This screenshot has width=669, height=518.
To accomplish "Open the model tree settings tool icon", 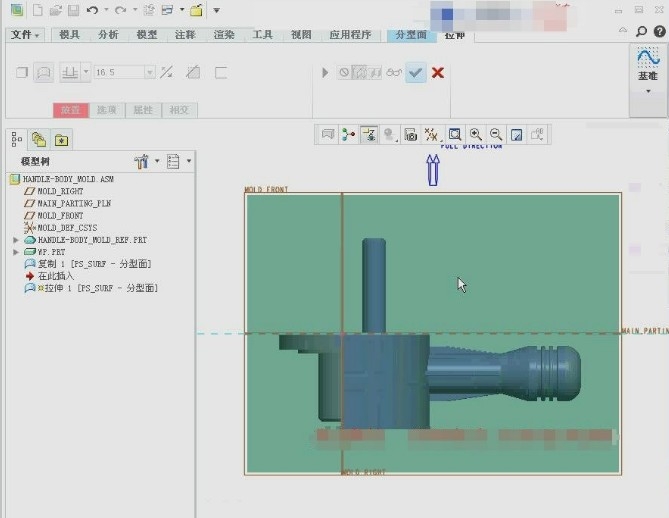I will pos(141,161).
